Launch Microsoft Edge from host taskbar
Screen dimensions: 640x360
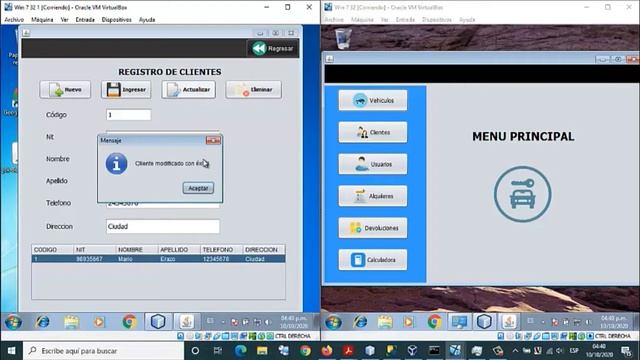pos(240,351)
